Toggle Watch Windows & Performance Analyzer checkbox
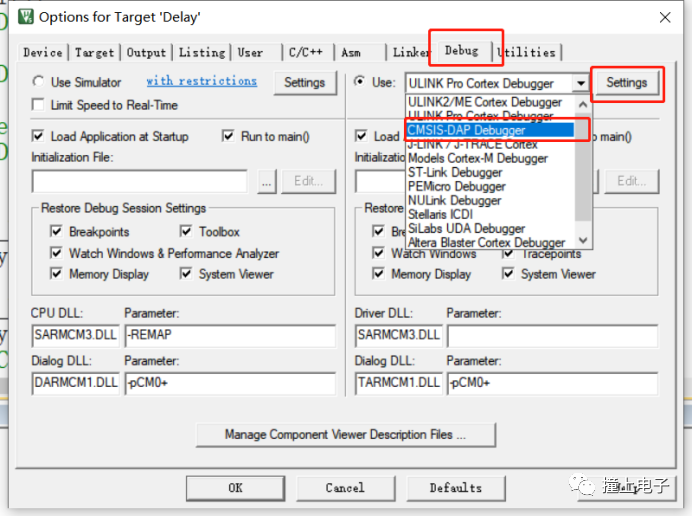 coord(56,253)
